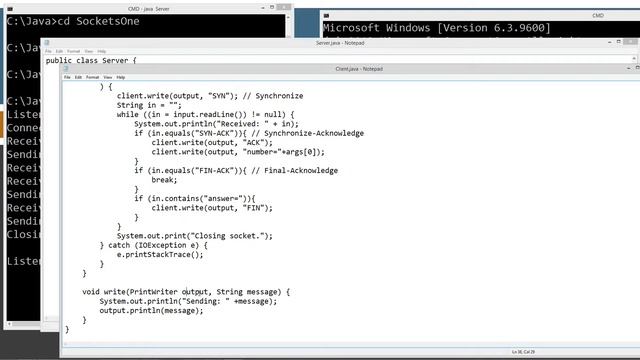The height and width of the screenshot is (360, 640).
Task: Open Help menu in Server.java Notepad
Action: pyautogui.click(x=102, y=51)
